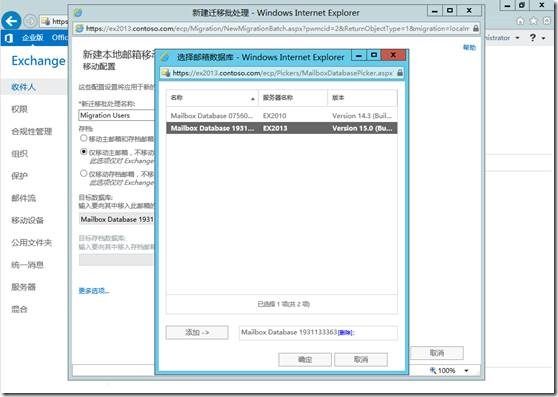Sort by name column header
This screenshot has height=397, width=558.
pyautogui.click(x=212, y=98)
